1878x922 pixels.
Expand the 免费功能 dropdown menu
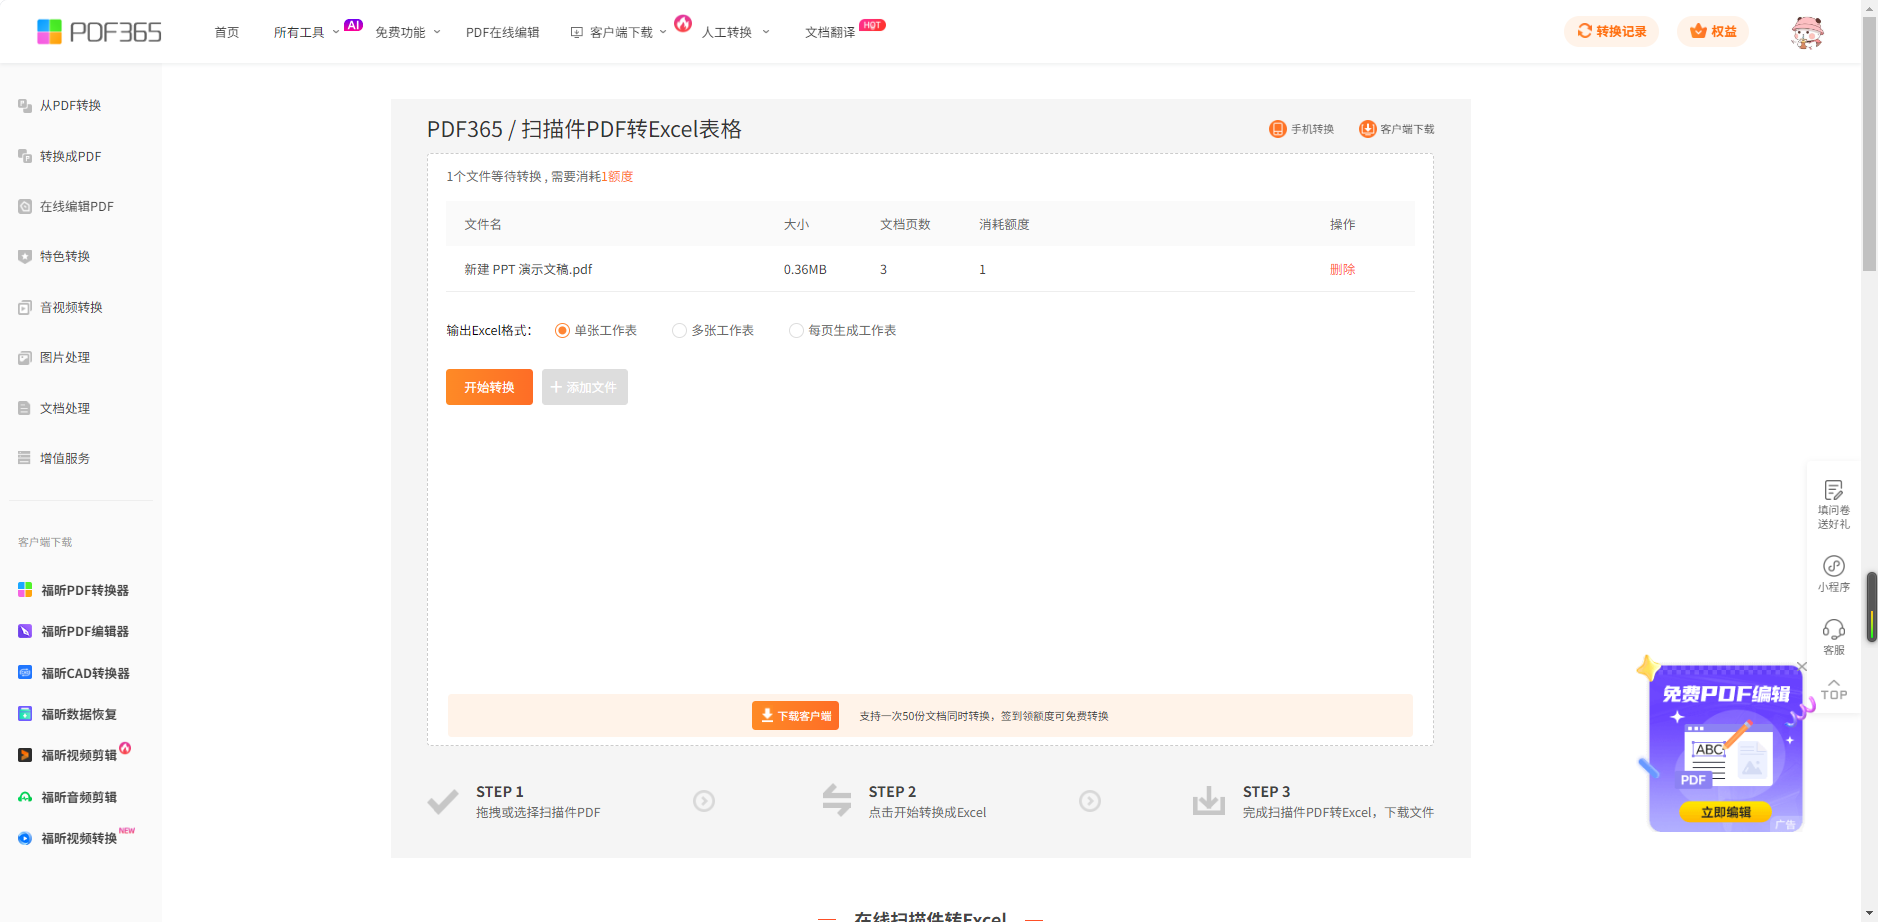(407, 33)
